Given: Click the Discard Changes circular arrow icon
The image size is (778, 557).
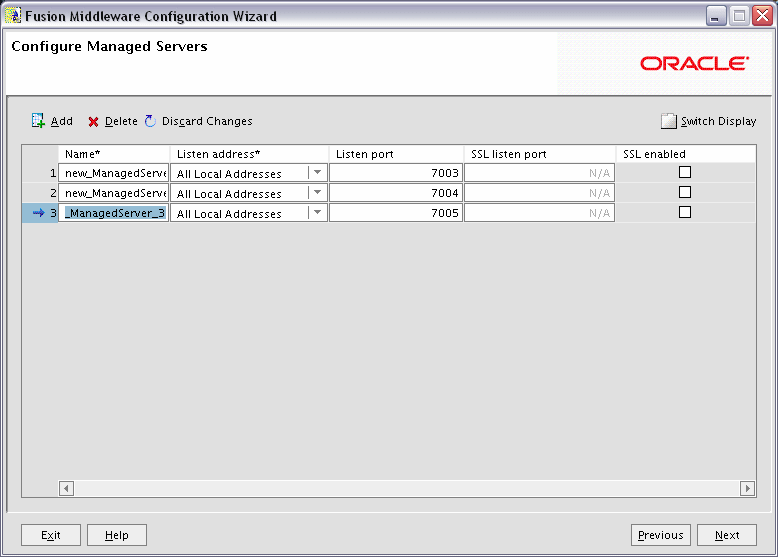Looking at the screenshot, I should click(x=150, y=121).
